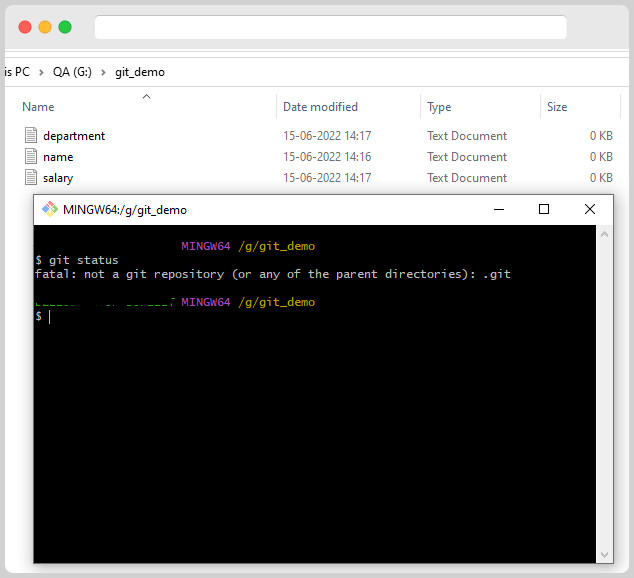Click git_demo in the breadcrumb path
The image size is (634, 578).
pos(140,72)
